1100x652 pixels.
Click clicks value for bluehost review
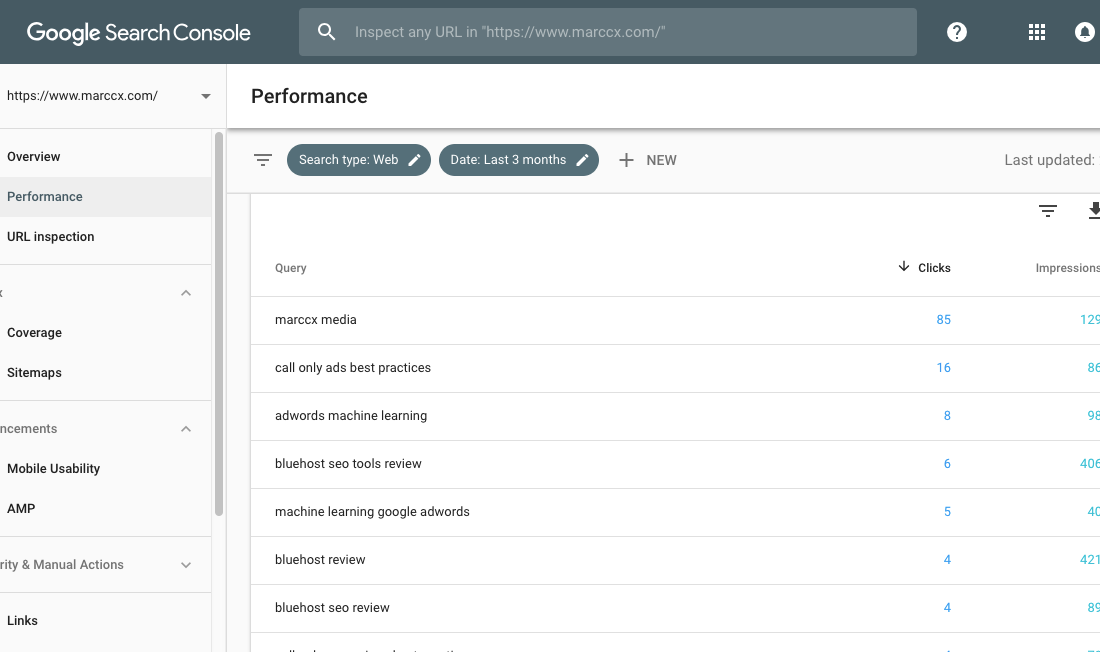tap(947, 560)
